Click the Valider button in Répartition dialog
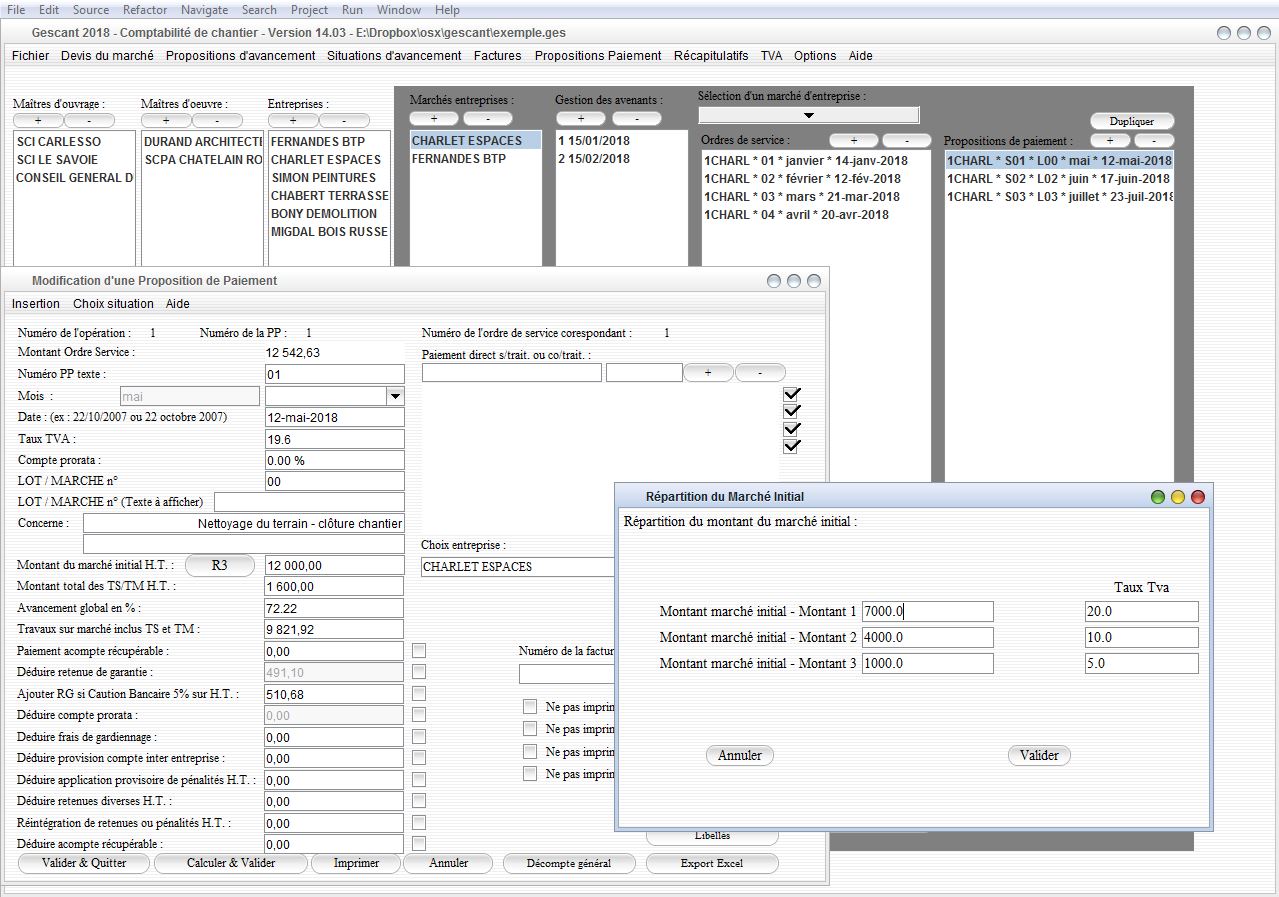This screenshot has width=1279, height=897. pyautogui.click(x=1039, y=755)
